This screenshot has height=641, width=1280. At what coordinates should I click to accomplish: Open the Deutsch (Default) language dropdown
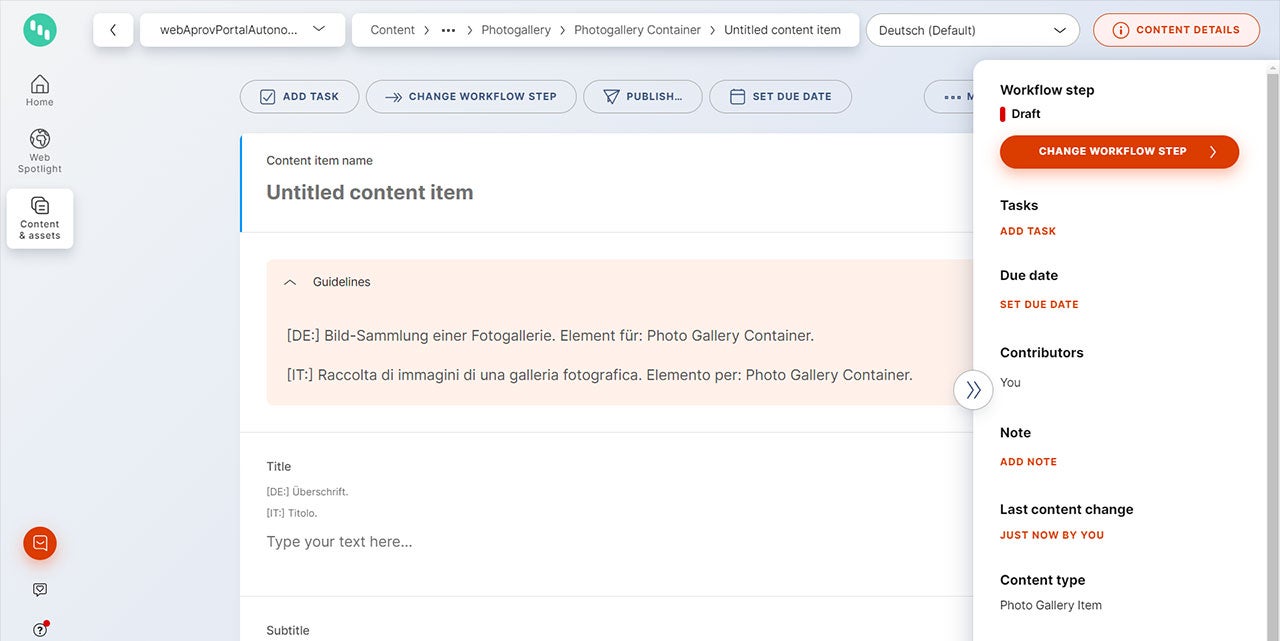click(972, 30)
